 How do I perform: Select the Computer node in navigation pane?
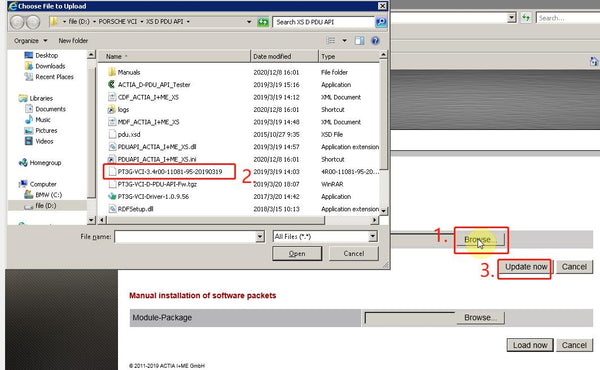coord(43,184)
